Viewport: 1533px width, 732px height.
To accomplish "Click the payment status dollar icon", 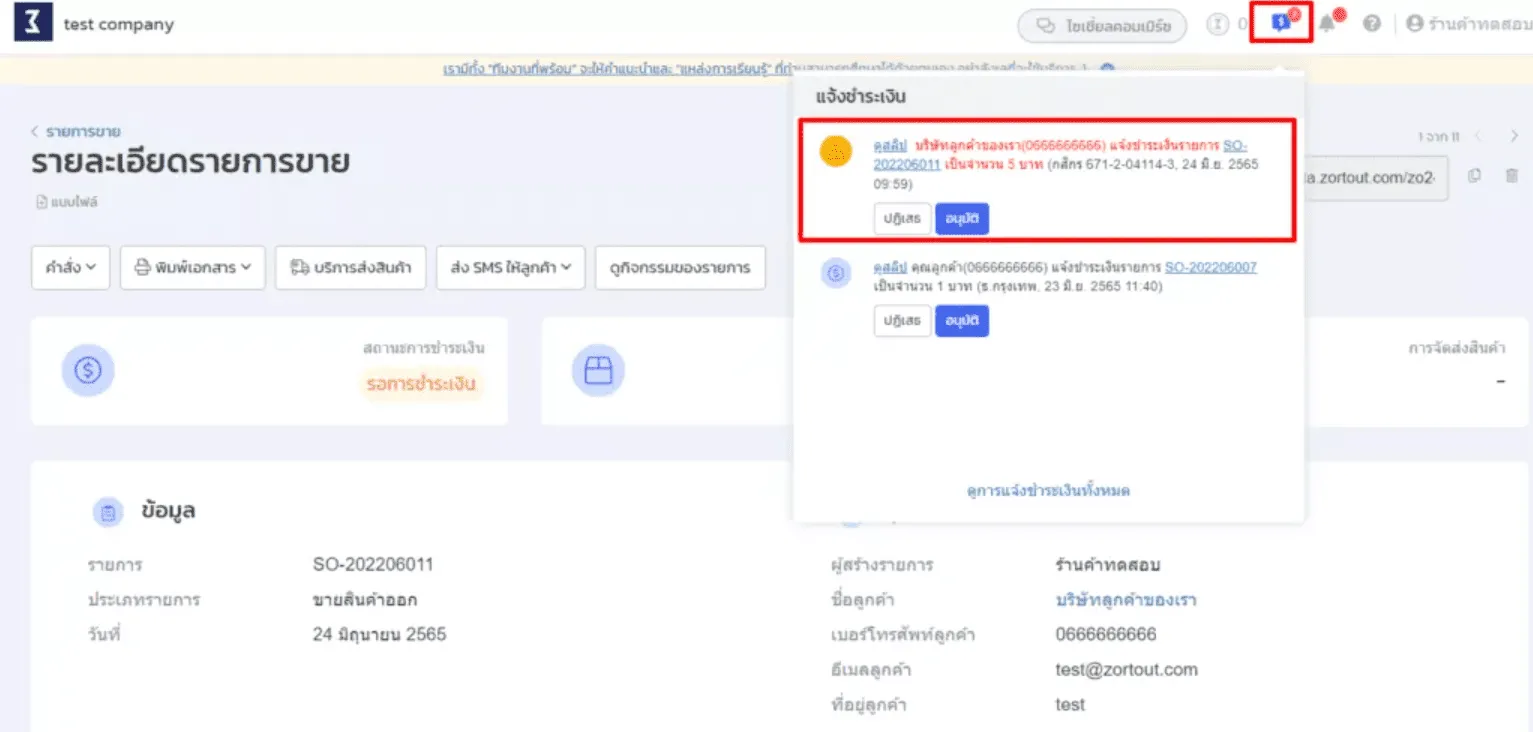I will pyautogui.click(x=88, y=371).
